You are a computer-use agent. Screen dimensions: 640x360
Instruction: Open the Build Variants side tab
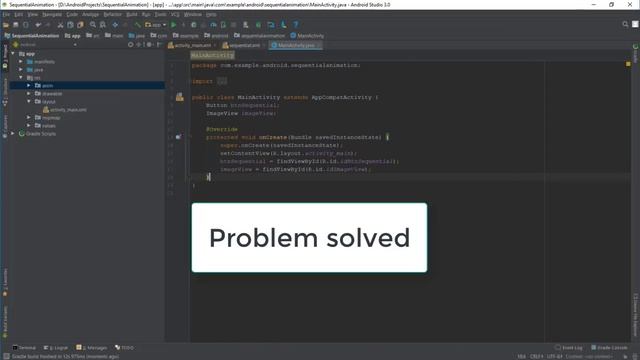click(x=5, y=322)
